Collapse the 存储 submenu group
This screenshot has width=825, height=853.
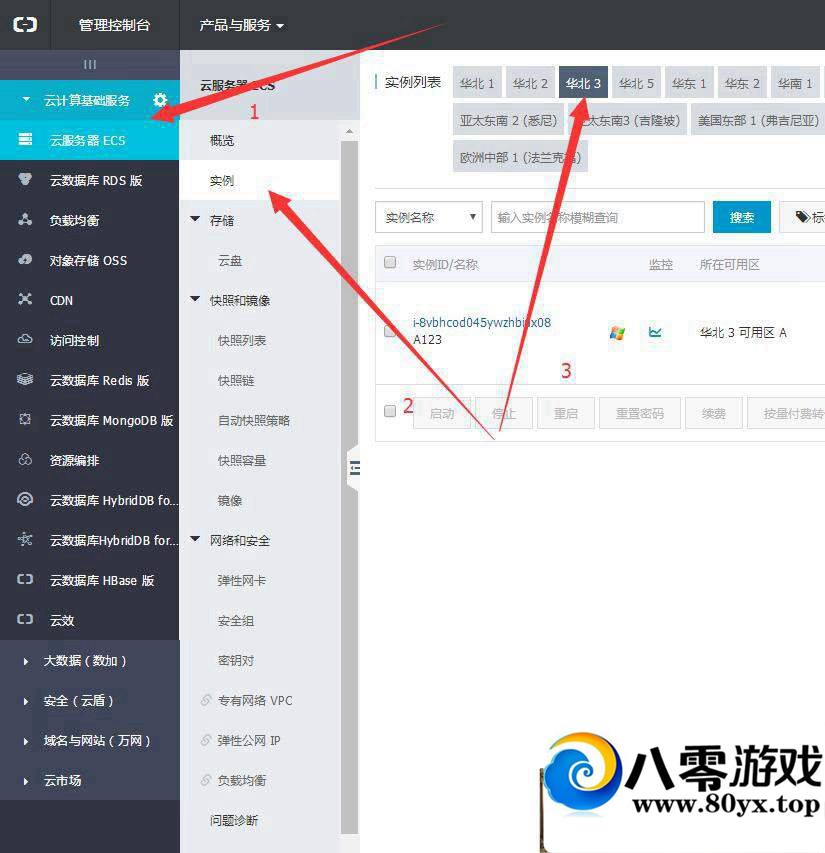point(195,219)
